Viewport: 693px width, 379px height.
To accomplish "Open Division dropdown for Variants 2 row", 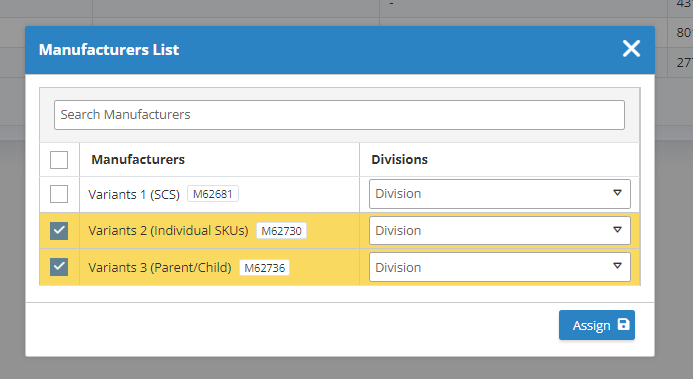I will [x=499, y=231].
